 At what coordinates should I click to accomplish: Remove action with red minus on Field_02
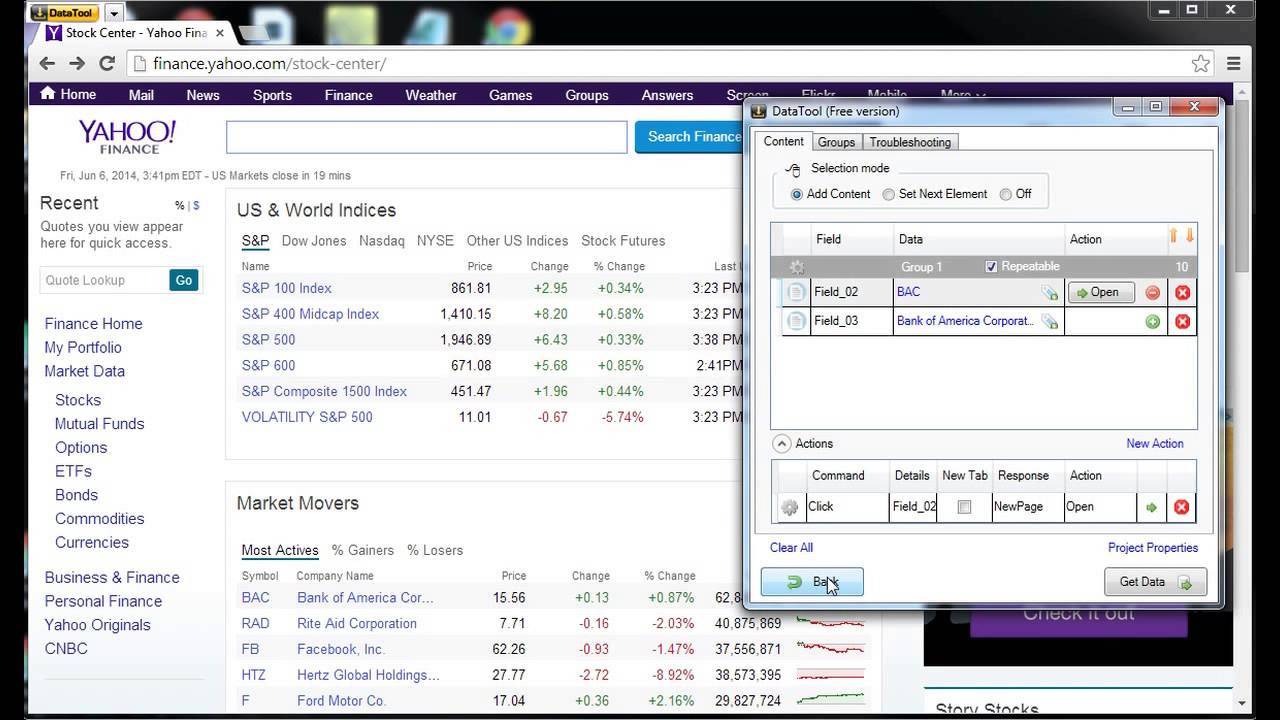click(x=1153, y=293)
